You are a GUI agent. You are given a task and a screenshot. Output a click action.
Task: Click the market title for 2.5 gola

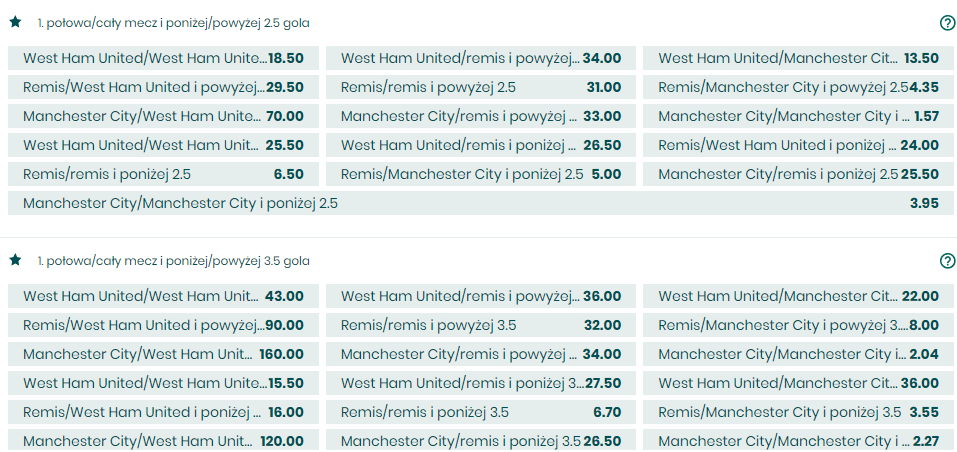pos(173,23)
